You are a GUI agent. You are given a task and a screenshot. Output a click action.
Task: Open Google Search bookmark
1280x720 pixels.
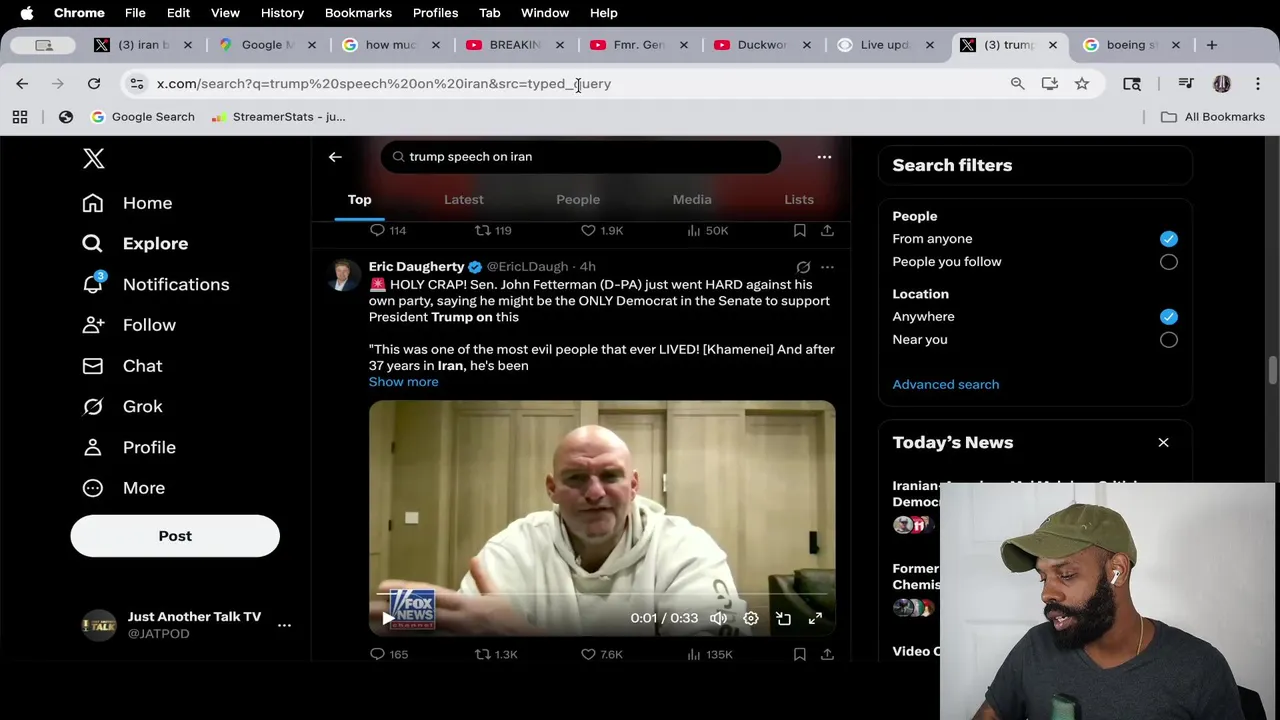pos(143,117)
